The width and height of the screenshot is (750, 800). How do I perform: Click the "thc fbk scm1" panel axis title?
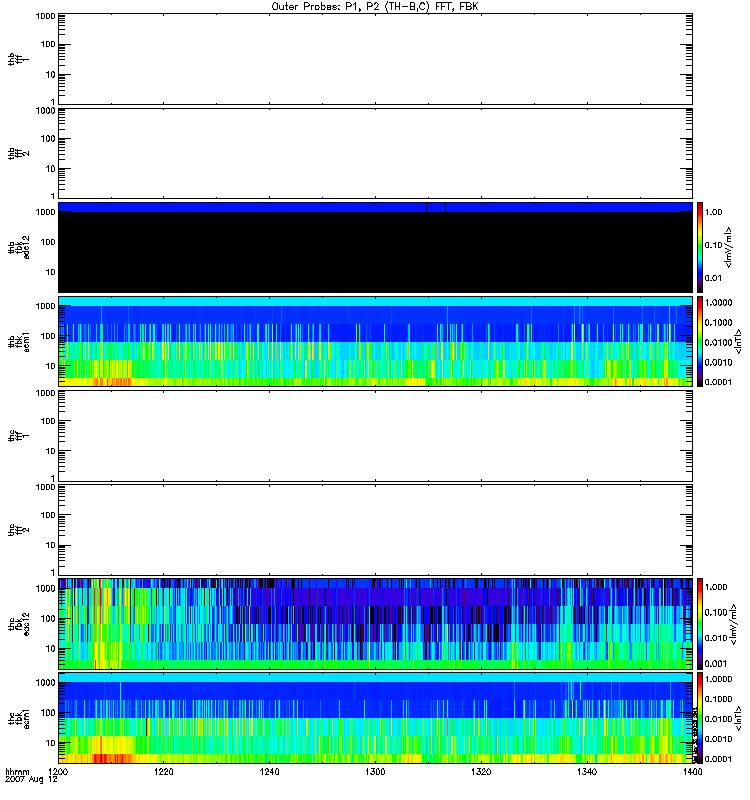[18, 718]
